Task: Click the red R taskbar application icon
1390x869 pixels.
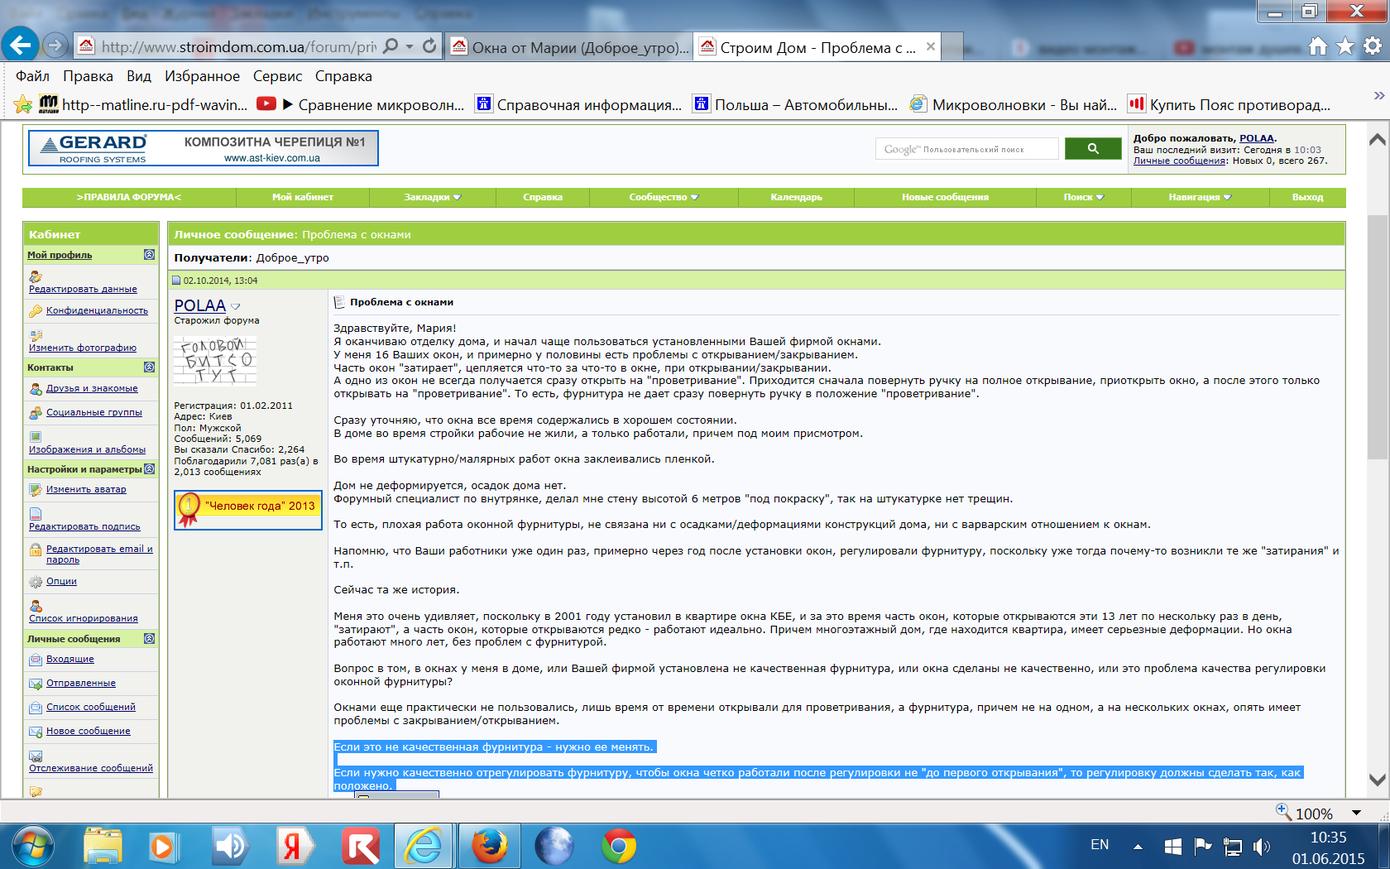Action: pyautogui.click(x=360, y=846)
